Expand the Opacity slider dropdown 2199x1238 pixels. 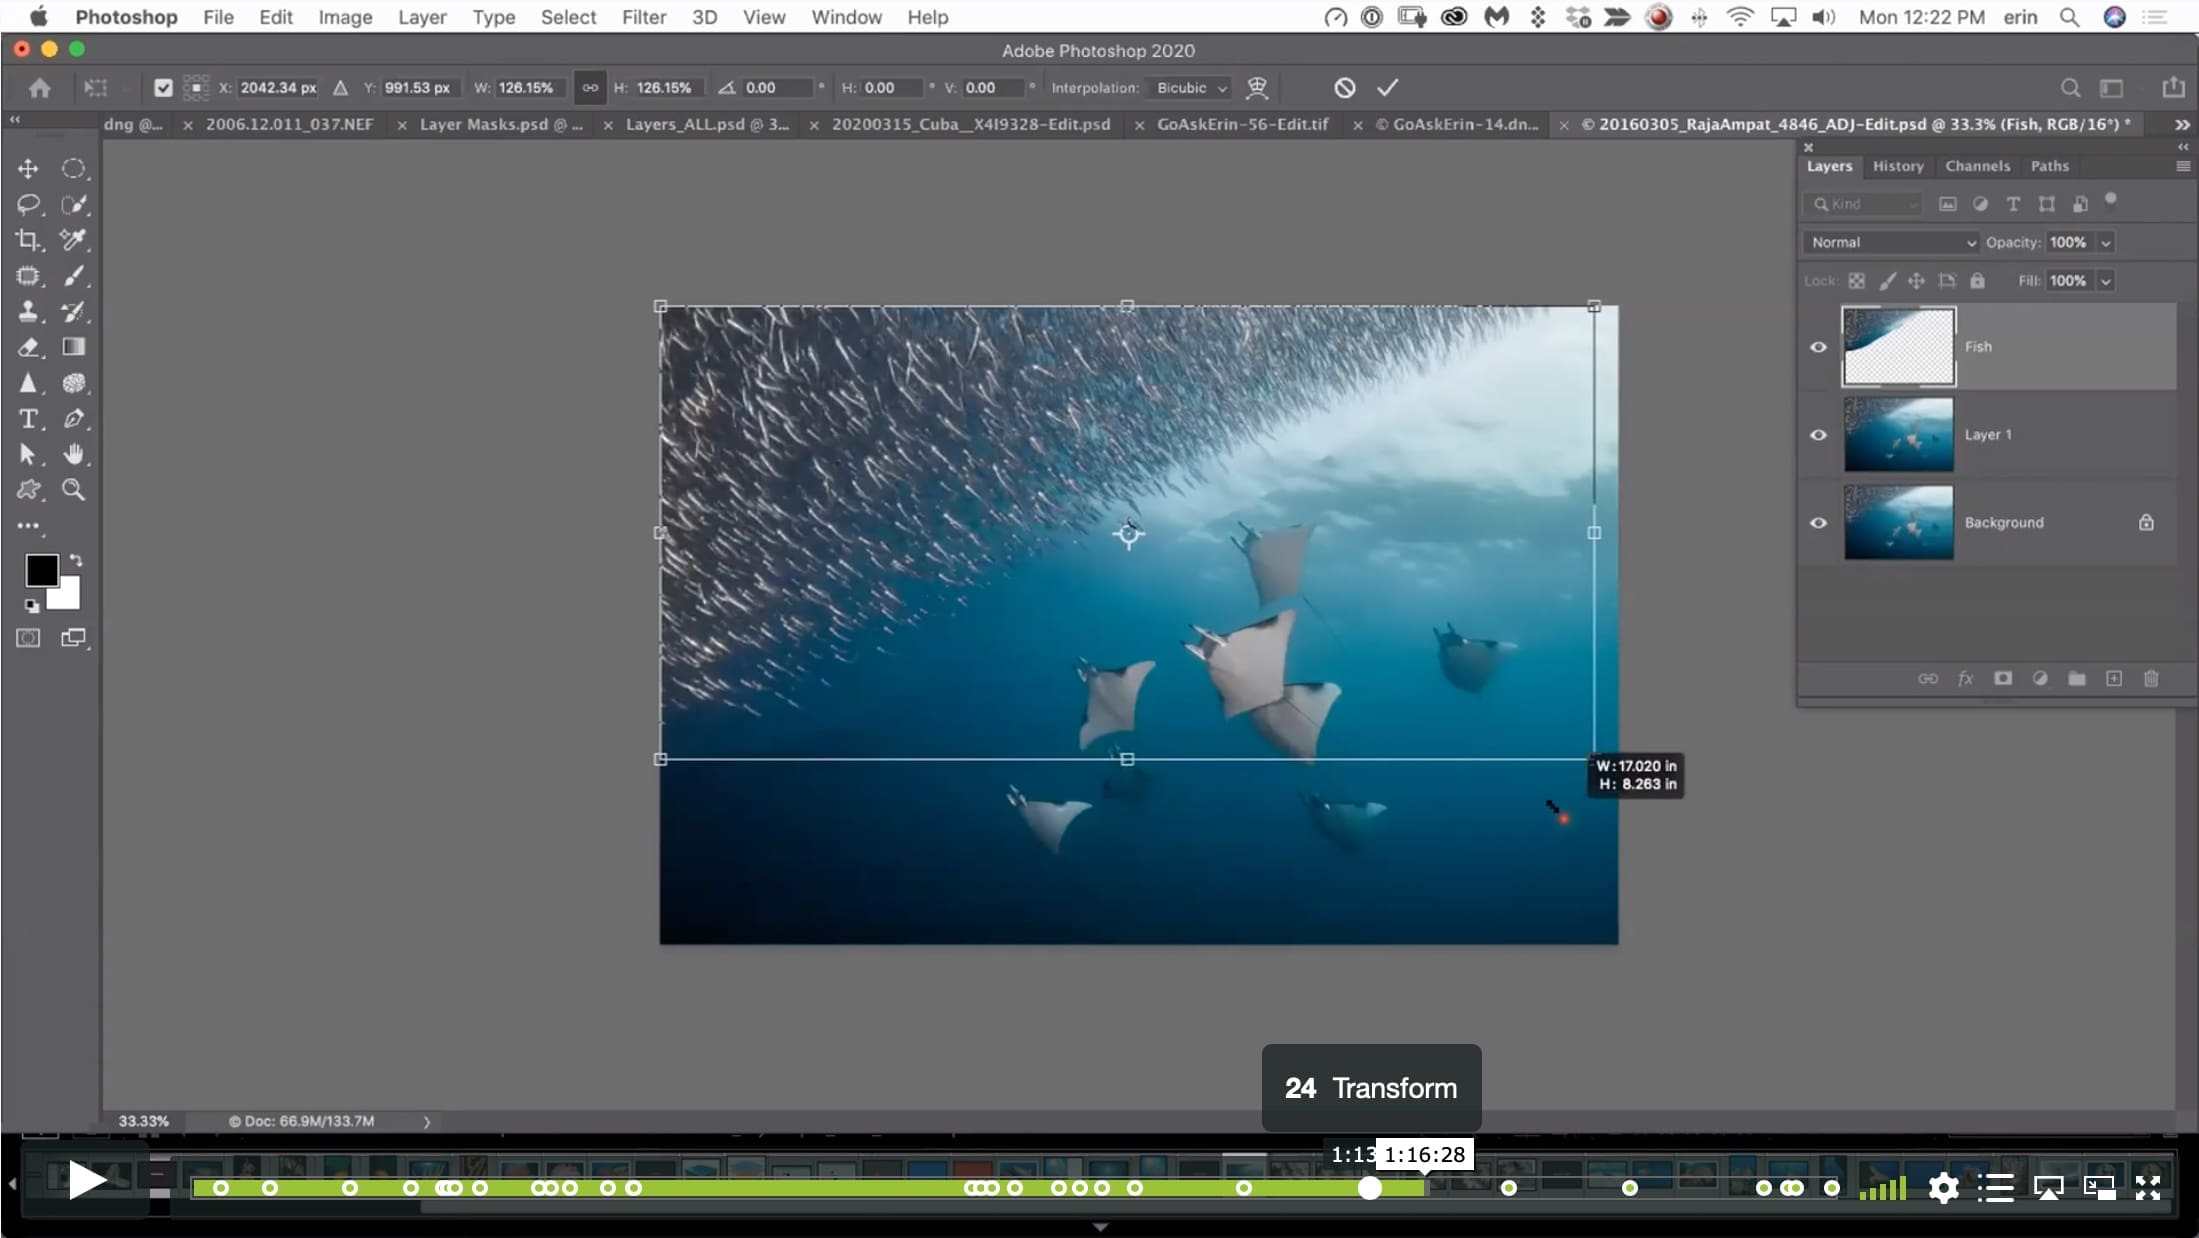(x=2105, y=242)
